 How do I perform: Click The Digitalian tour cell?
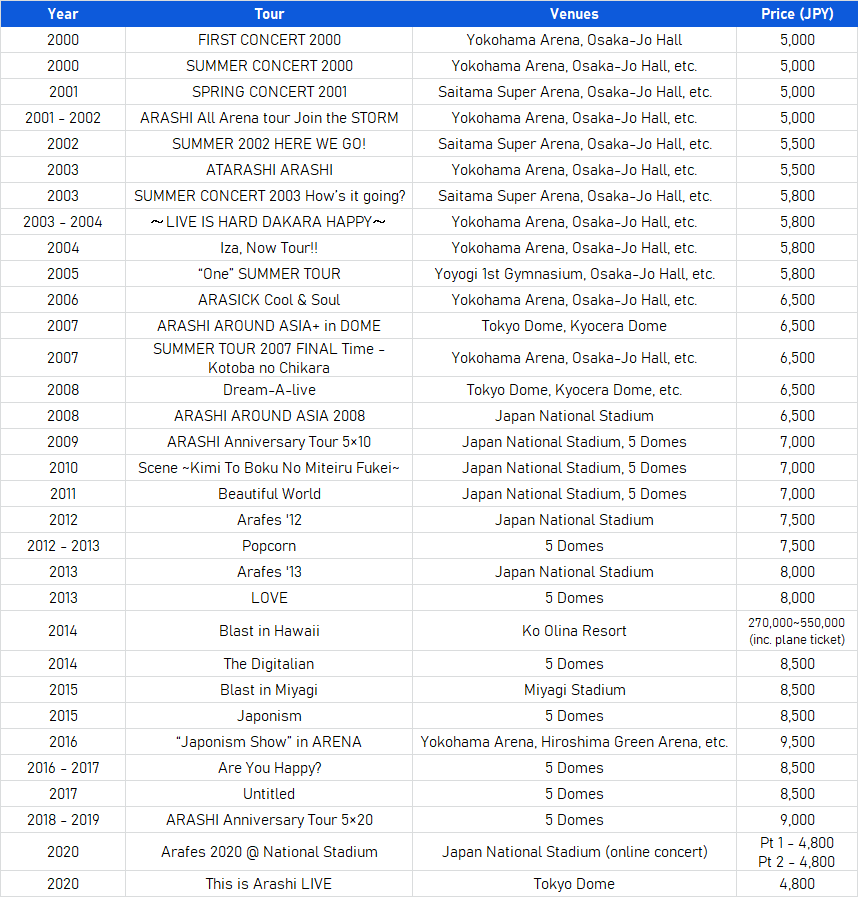269,664
